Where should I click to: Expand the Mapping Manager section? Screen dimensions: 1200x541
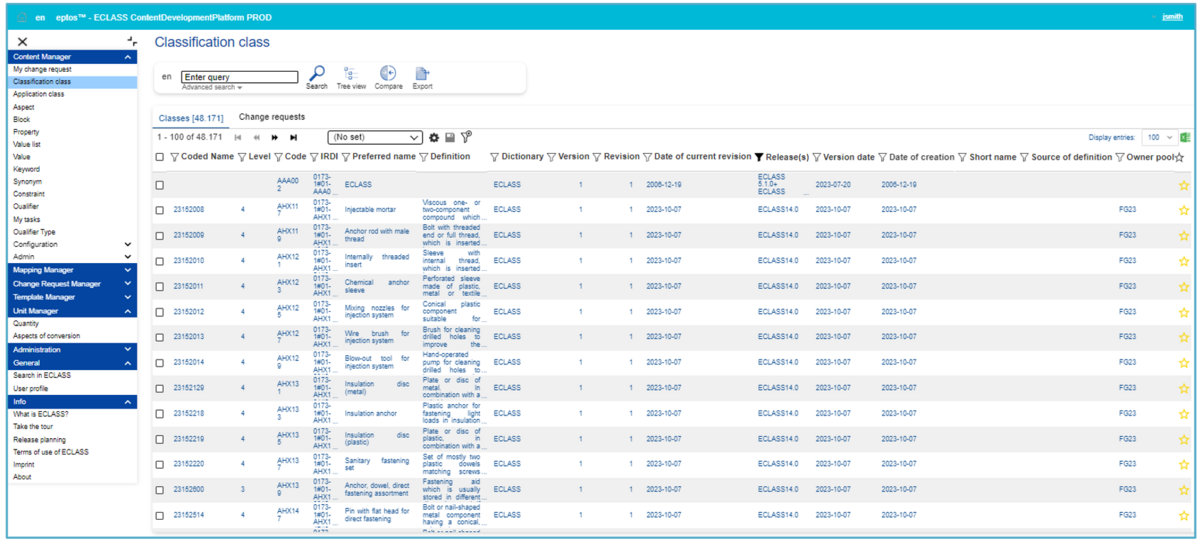tap(70, 270)
